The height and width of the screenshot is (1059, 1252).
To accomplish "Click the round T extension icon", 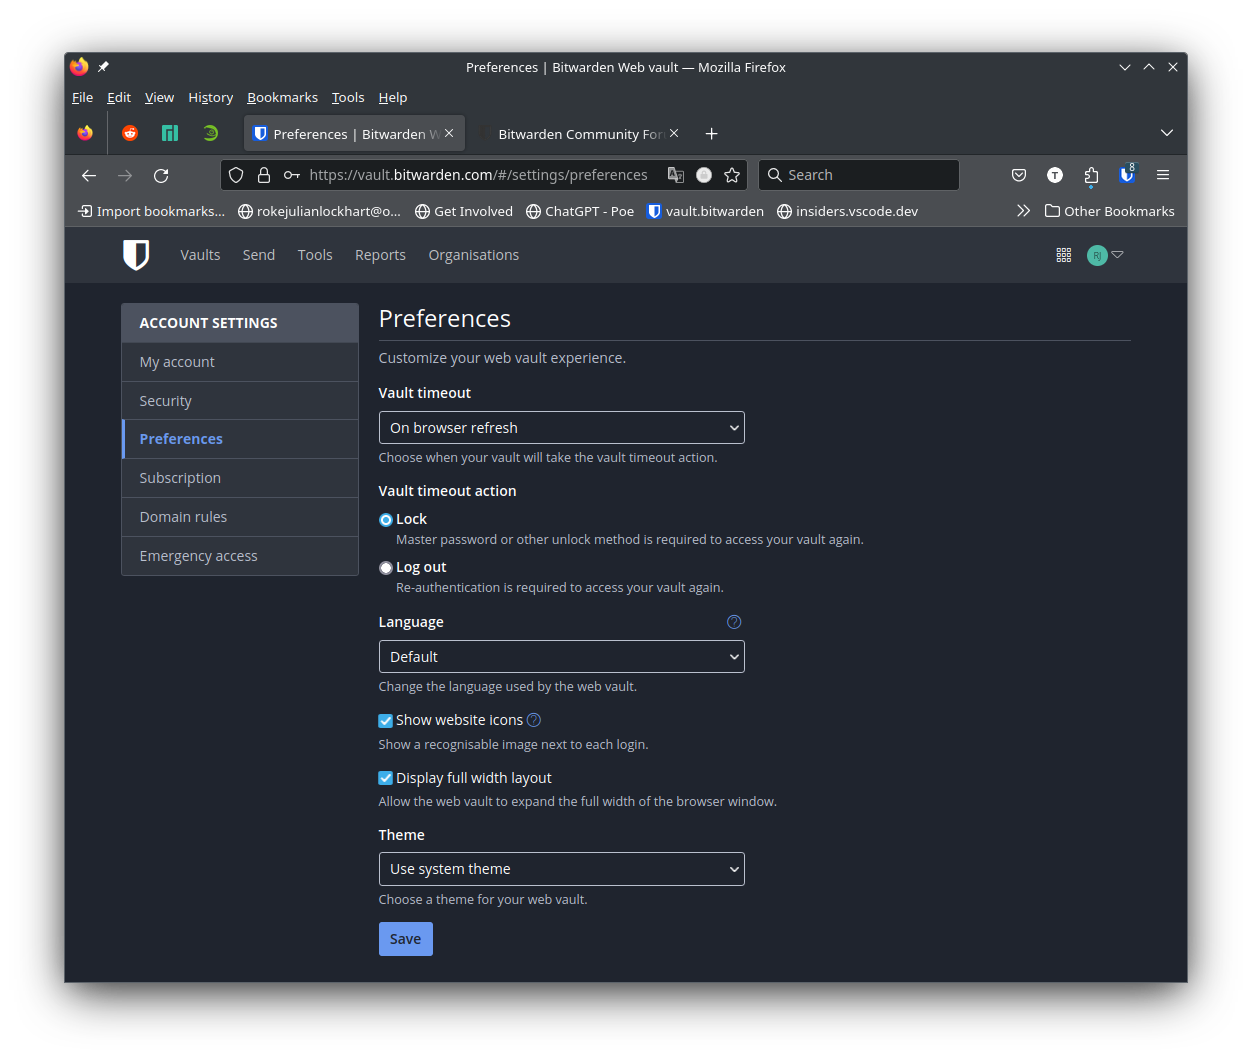I will coord(1055,175).
